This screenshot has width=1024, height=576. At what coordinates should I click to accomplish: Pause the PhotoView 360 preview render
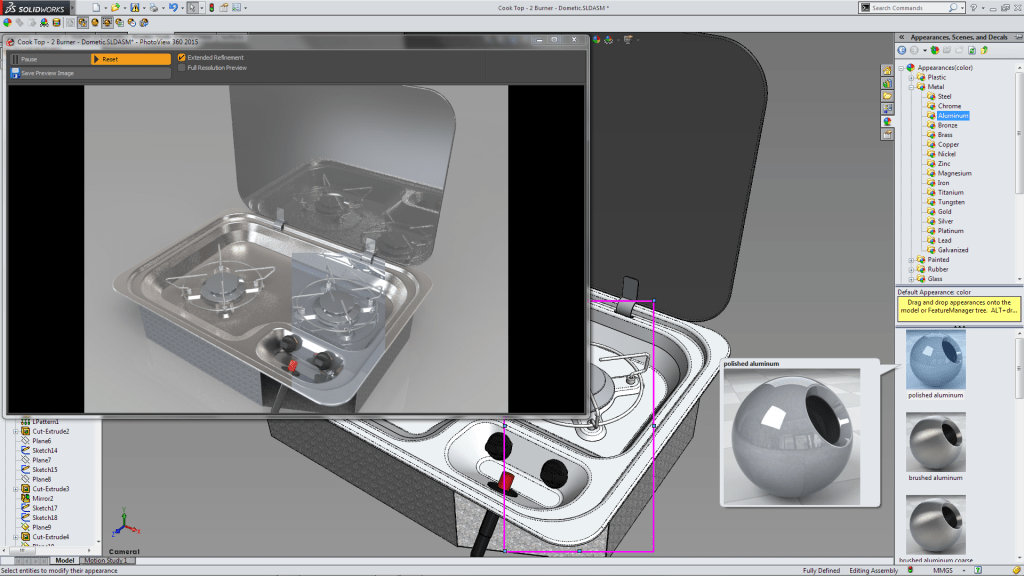pos(48,59)
